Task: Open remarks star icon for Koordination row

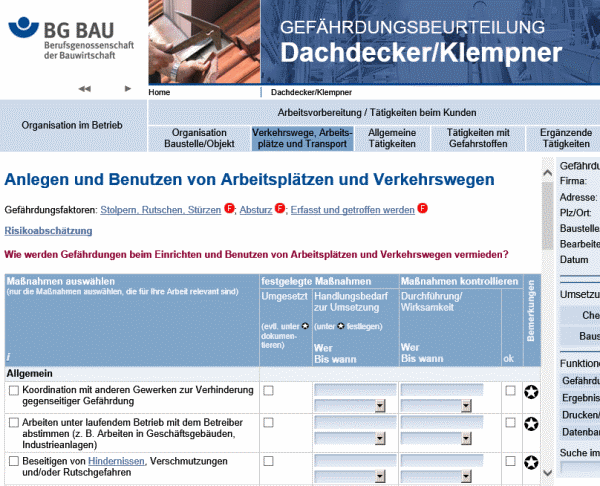Action: click(531, 392)
